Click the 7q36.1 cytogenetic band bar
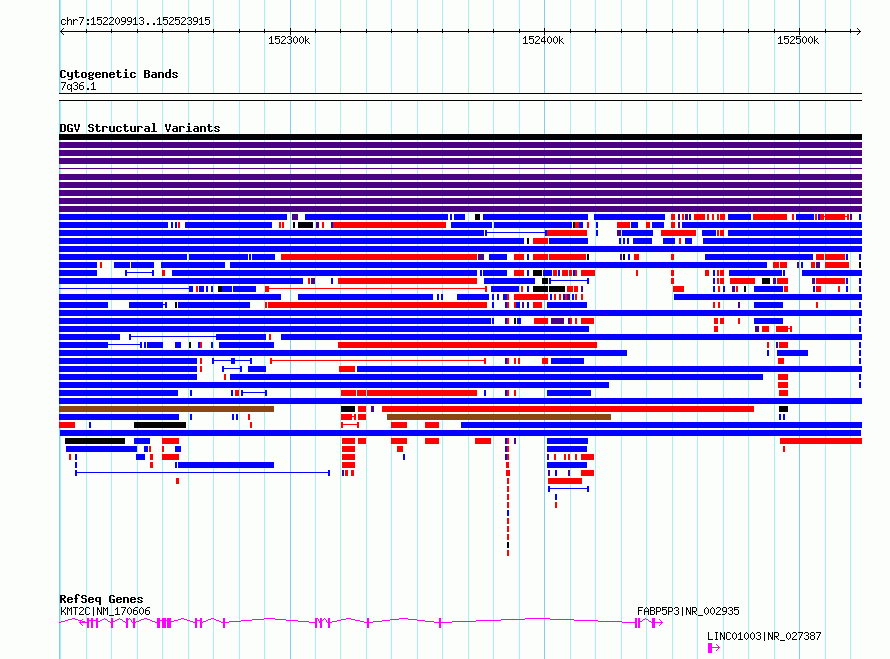This screenshot has width=890, height=659. coord(460,97)
